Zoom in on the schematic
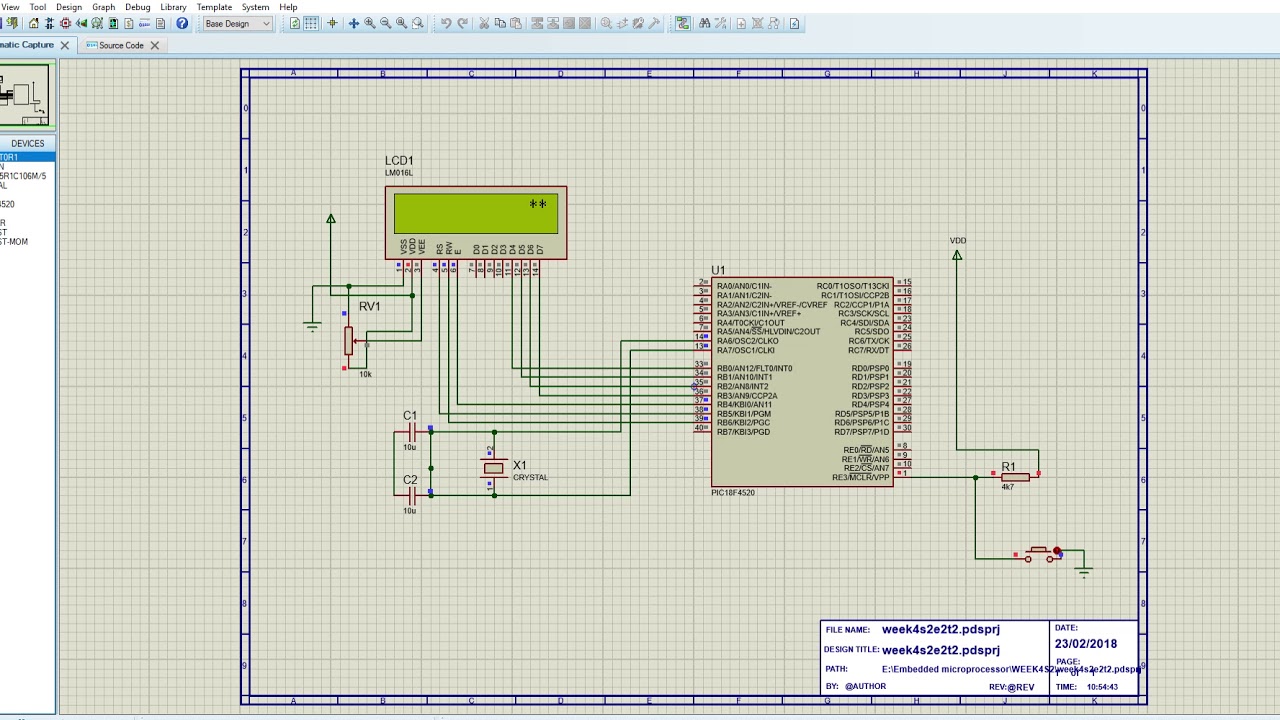Screen dimensions: 1280x720 [369, 23]
